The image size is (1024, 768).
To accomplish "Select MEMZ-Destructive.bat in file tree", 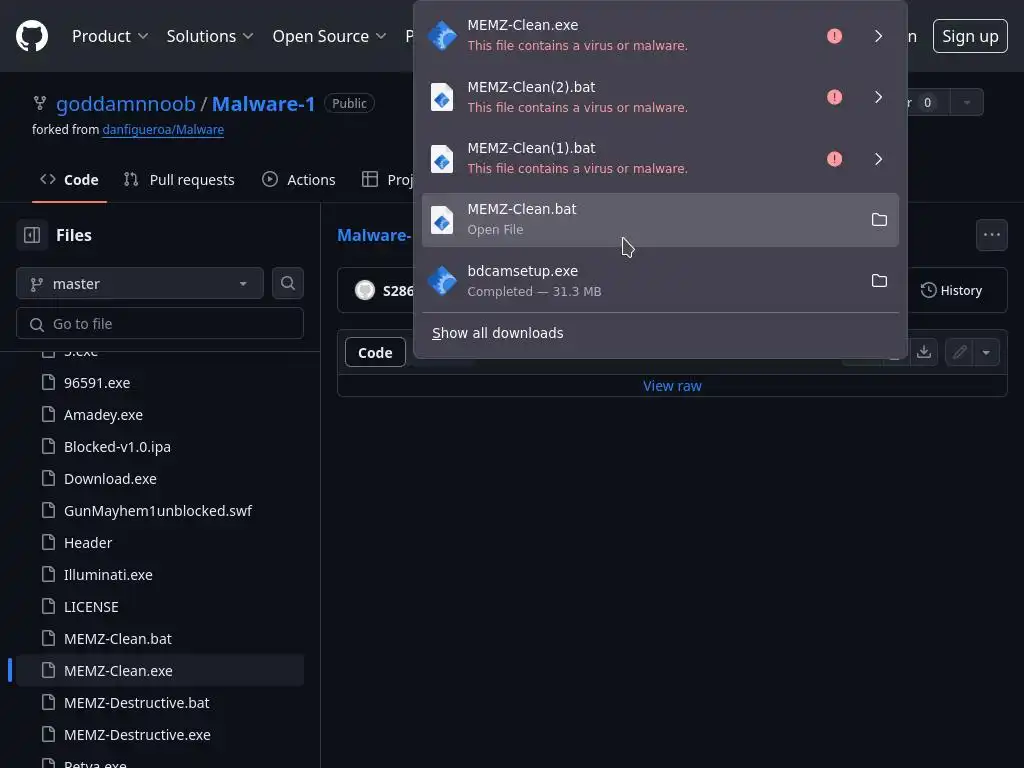I will [160, 703].
